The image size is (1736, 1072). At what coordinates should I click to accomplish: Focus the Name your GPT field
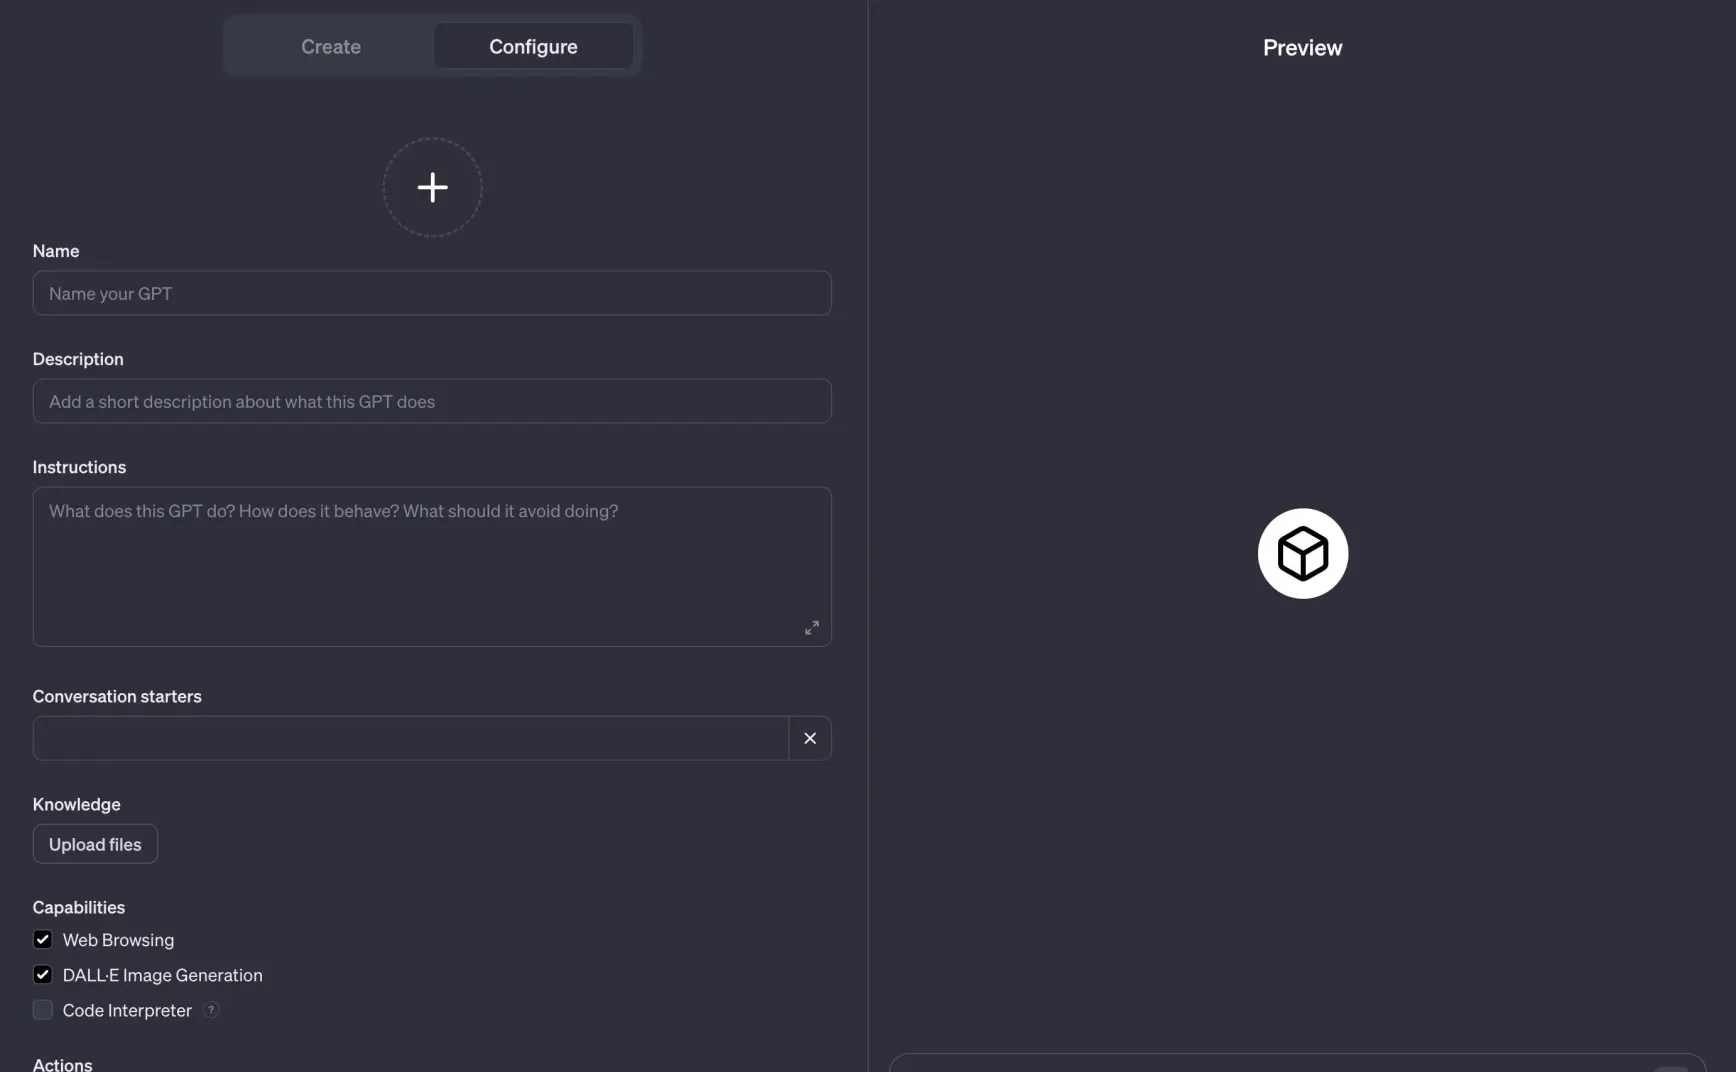pos(432,293)
